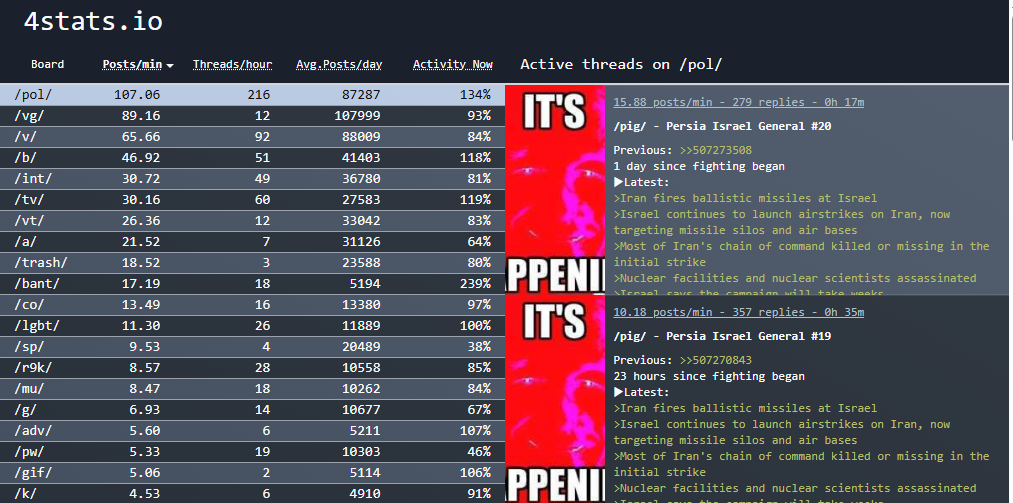Viewport: 1013px width, 503px height.
Task: Click the 4stats.io site title
Action: 93,21
